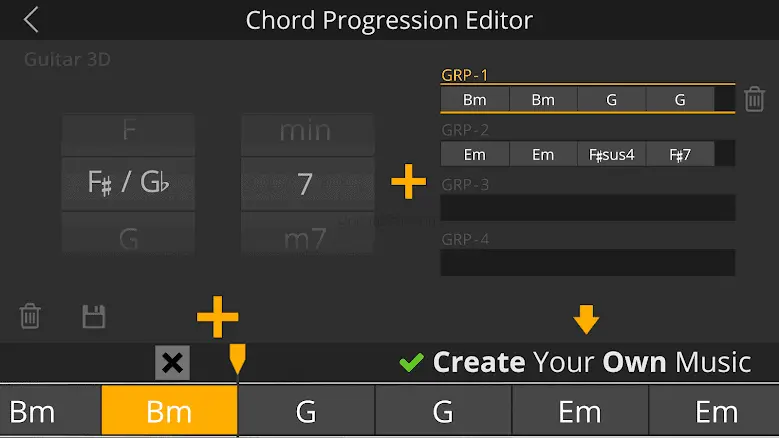This screenshot has width=779, height=438.
Task: Select the m7 chord type option
Action: click(x=306, y=239)
